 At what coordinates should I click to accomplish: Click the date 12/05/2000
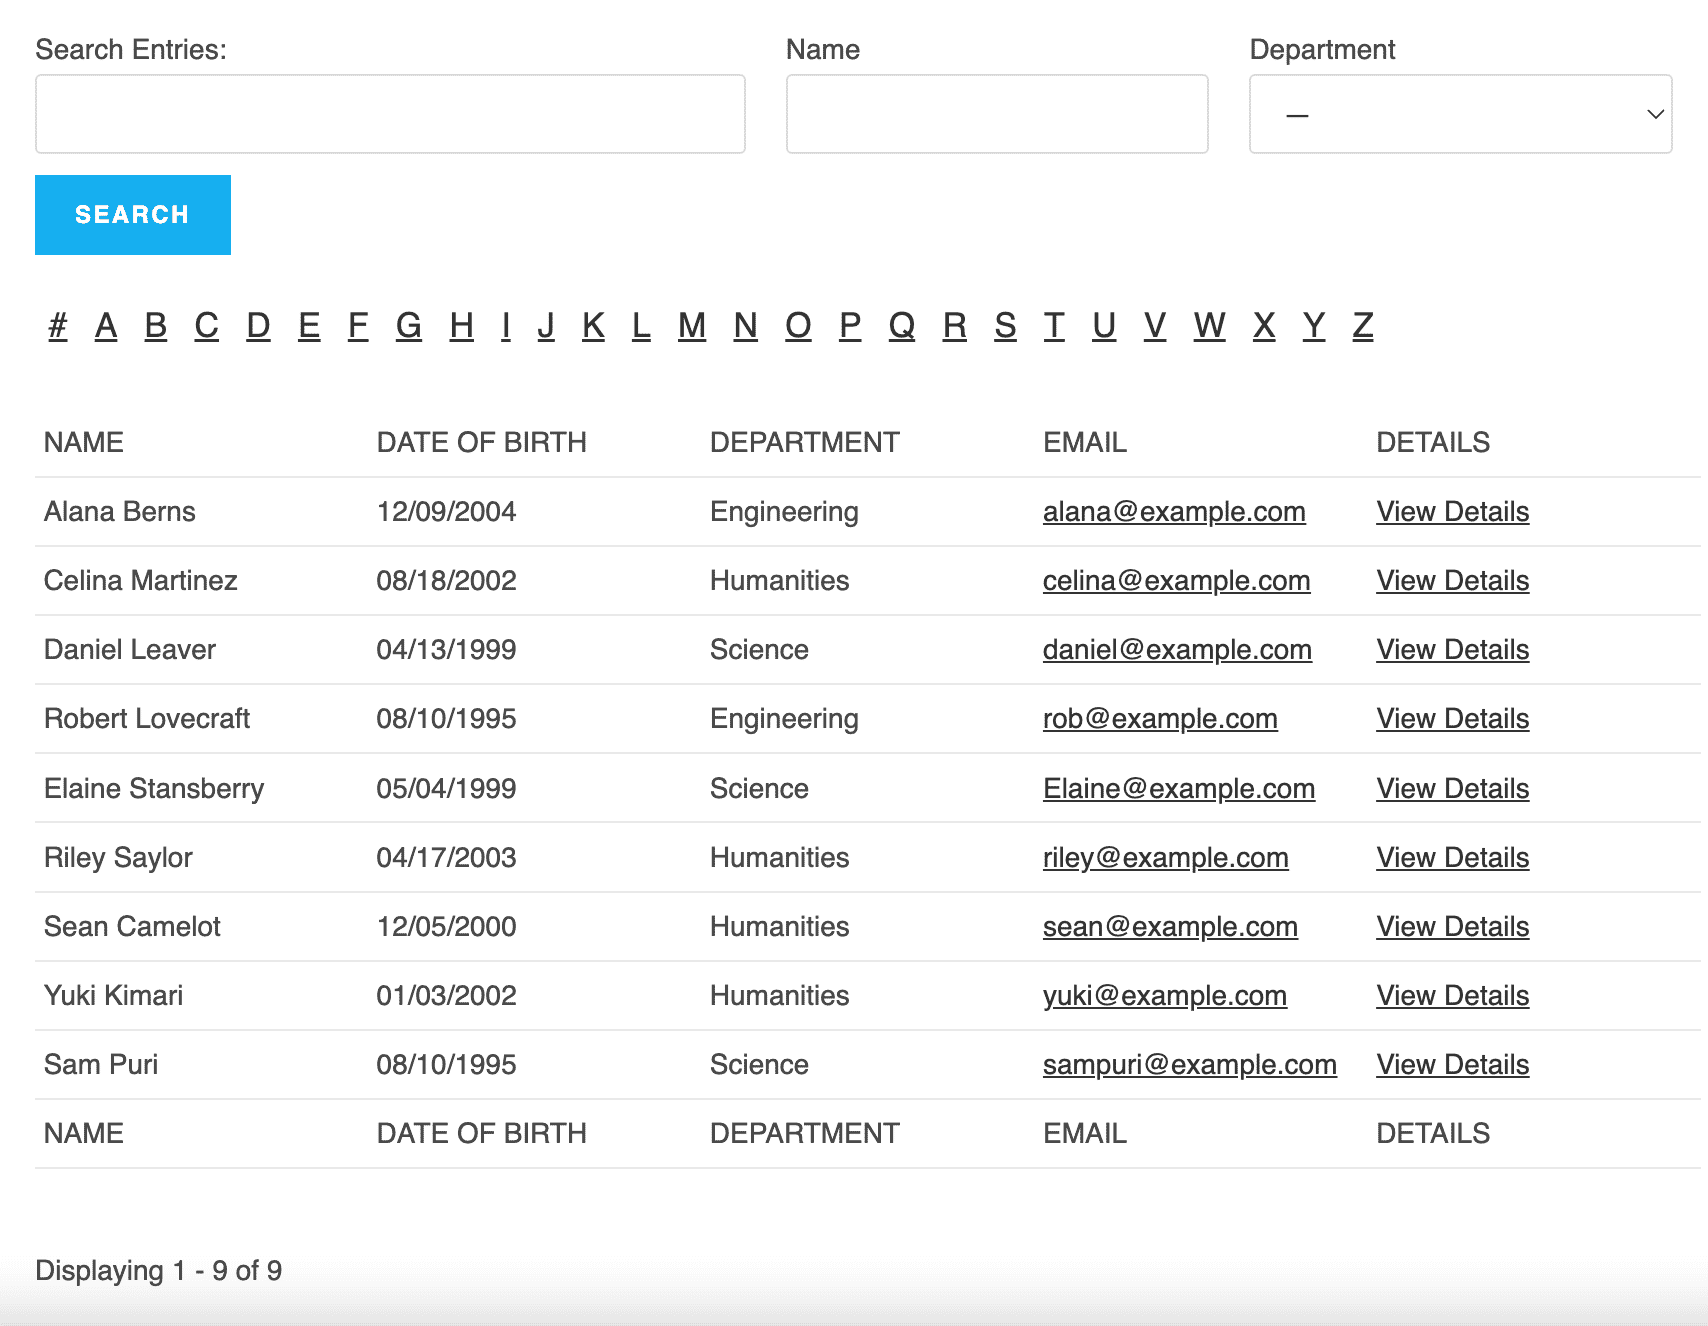point(446,927)
